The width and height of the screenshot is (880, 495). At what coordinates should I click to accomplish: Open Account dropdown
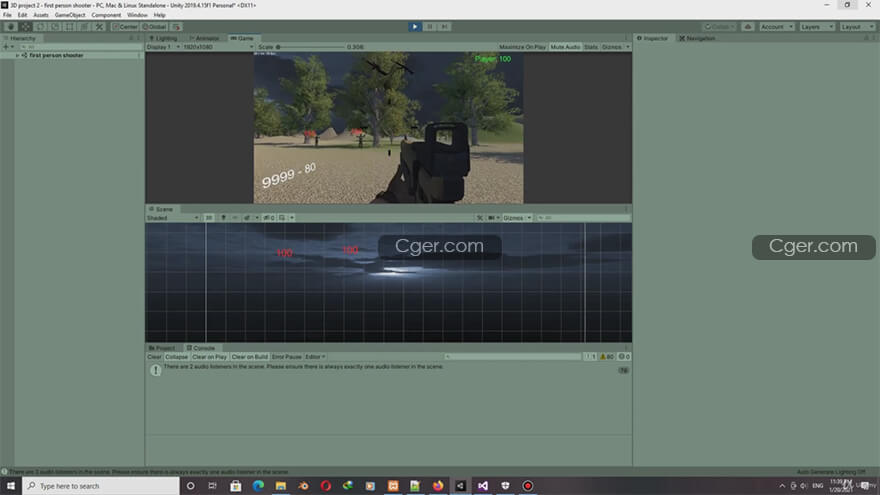coord(777,26)
